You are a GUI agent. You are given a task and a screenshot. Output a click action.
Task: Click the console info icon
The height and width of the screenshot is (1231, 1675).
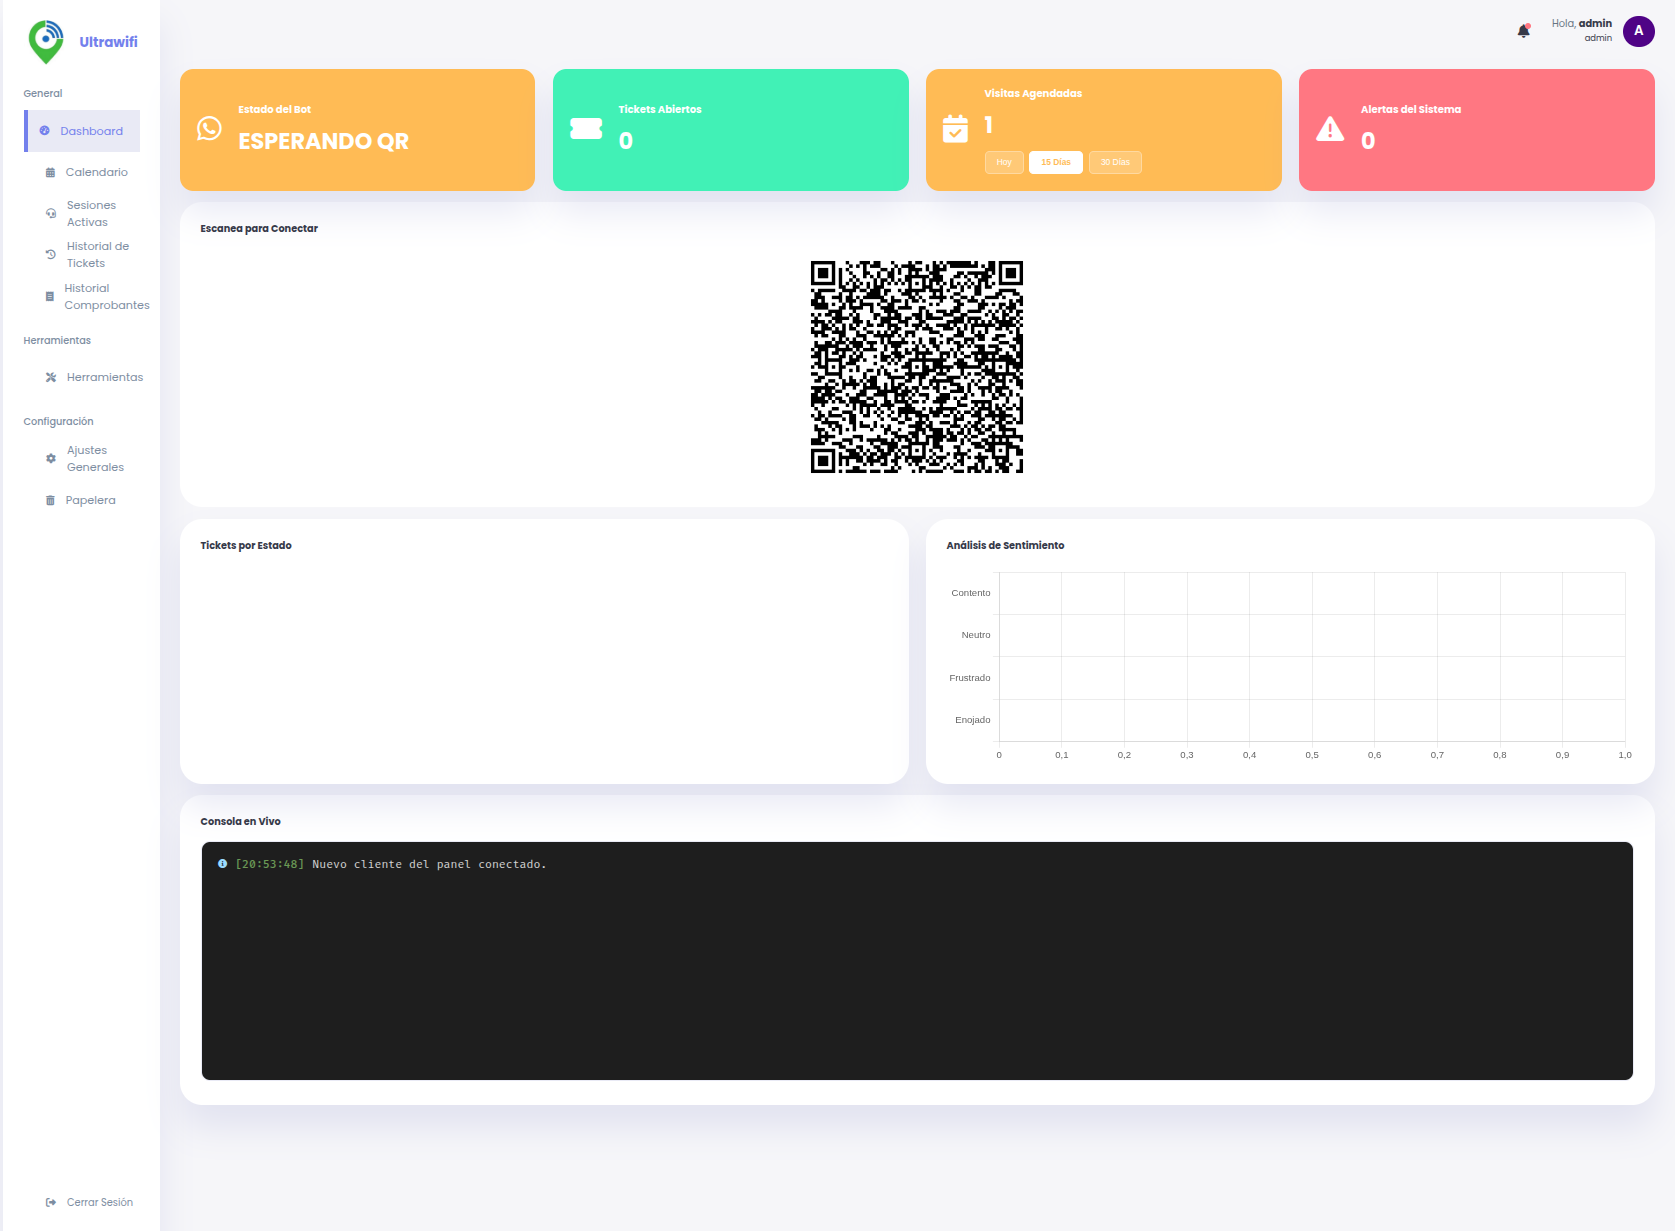point(222,864)
